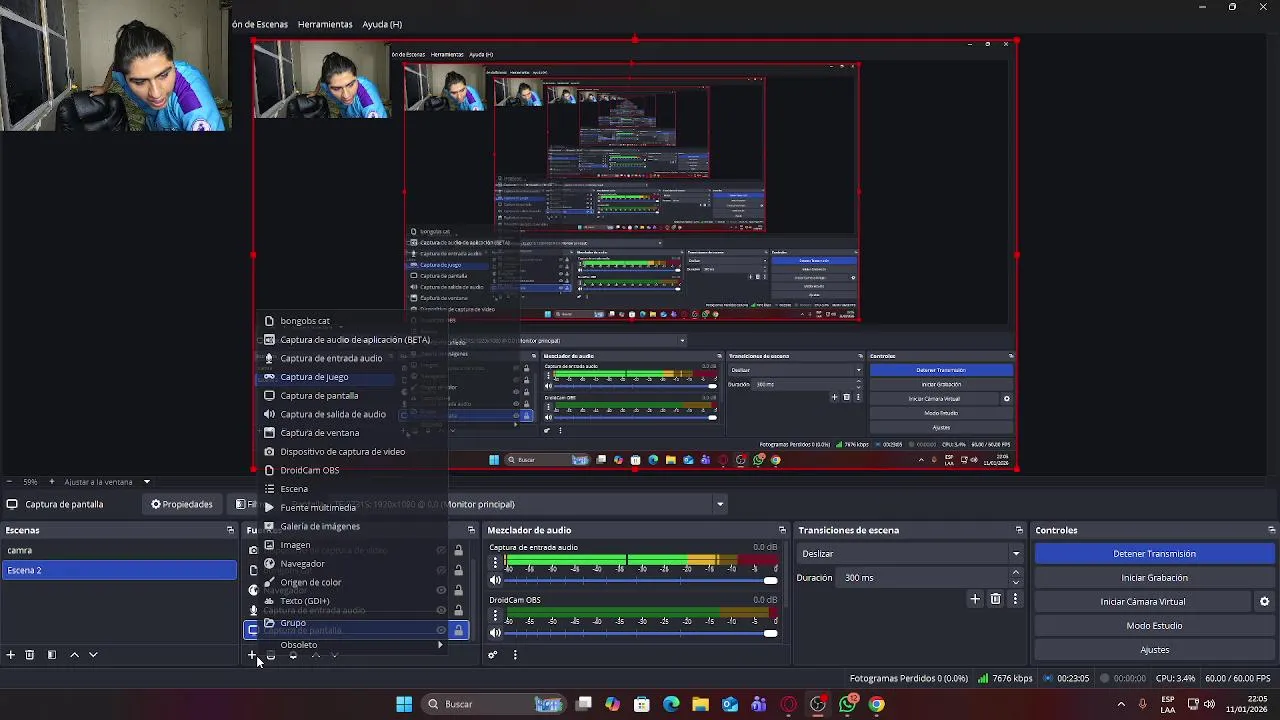Open File Explorer from the taskbar
Screen dimensions: 1280x720
pyautogui.click(x=700, y=704)
